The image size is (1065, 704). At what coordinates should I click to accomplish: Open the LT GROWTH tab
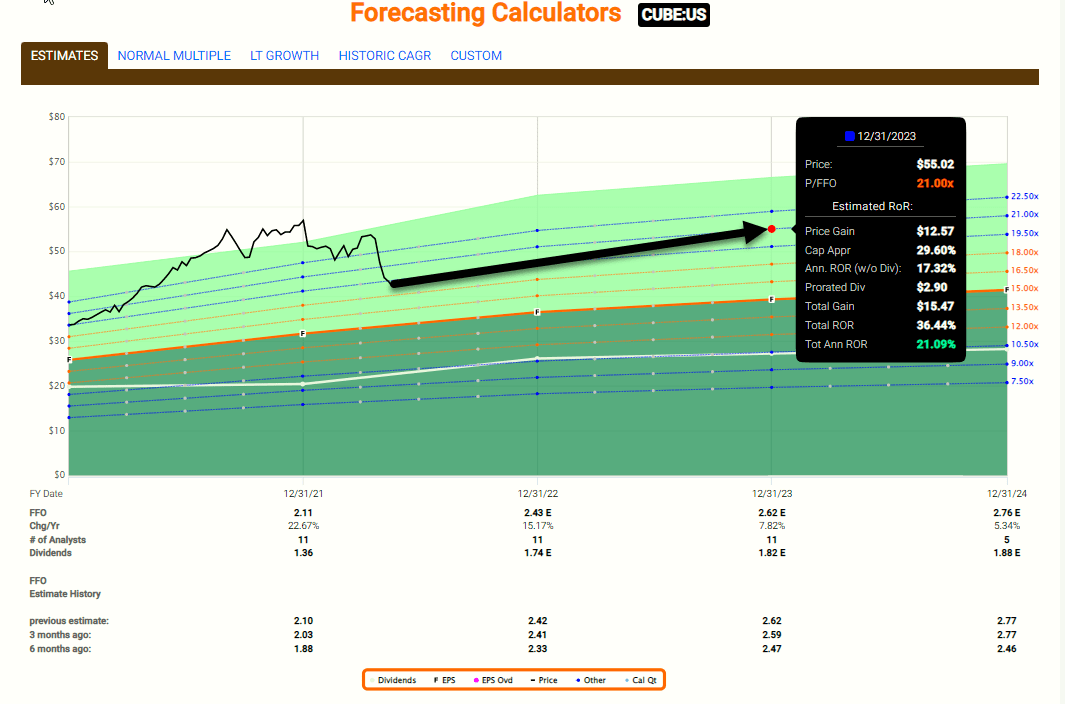285,56
